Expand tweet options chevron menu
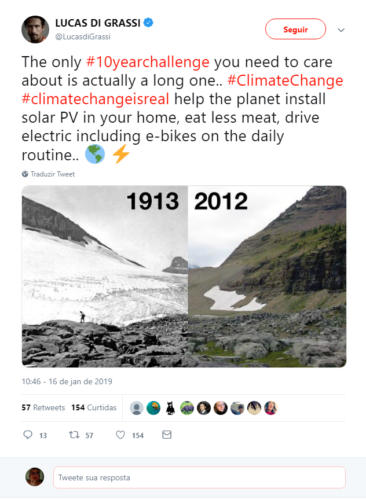Screen dimensions: 366x500 [x=341, y=30]
